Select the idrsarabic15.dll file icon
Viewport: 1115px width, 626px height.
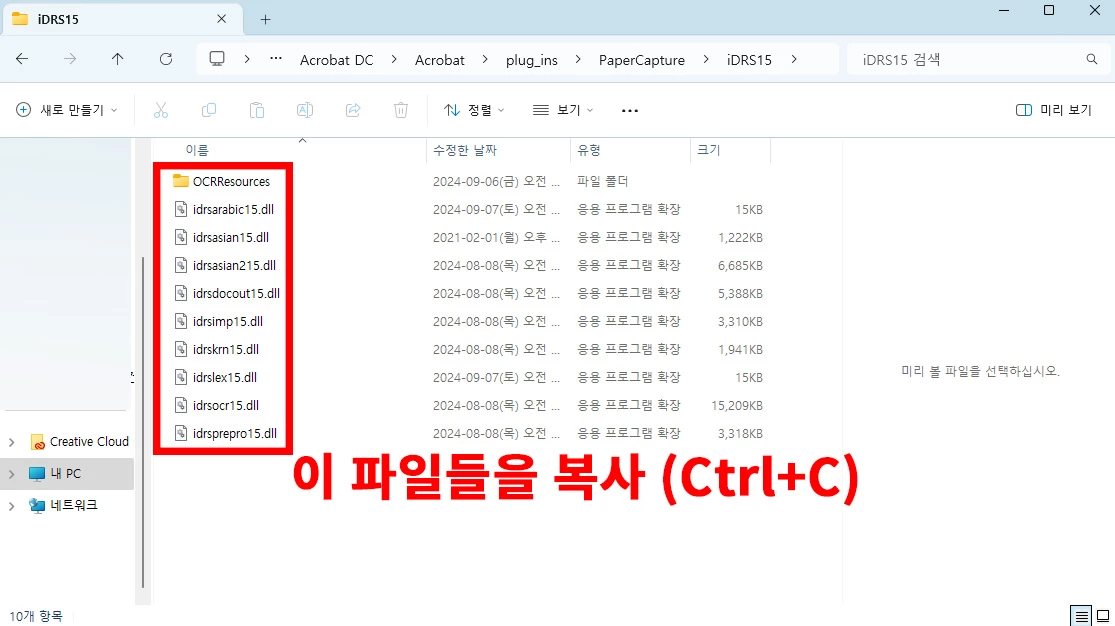(x=181, y=209)
